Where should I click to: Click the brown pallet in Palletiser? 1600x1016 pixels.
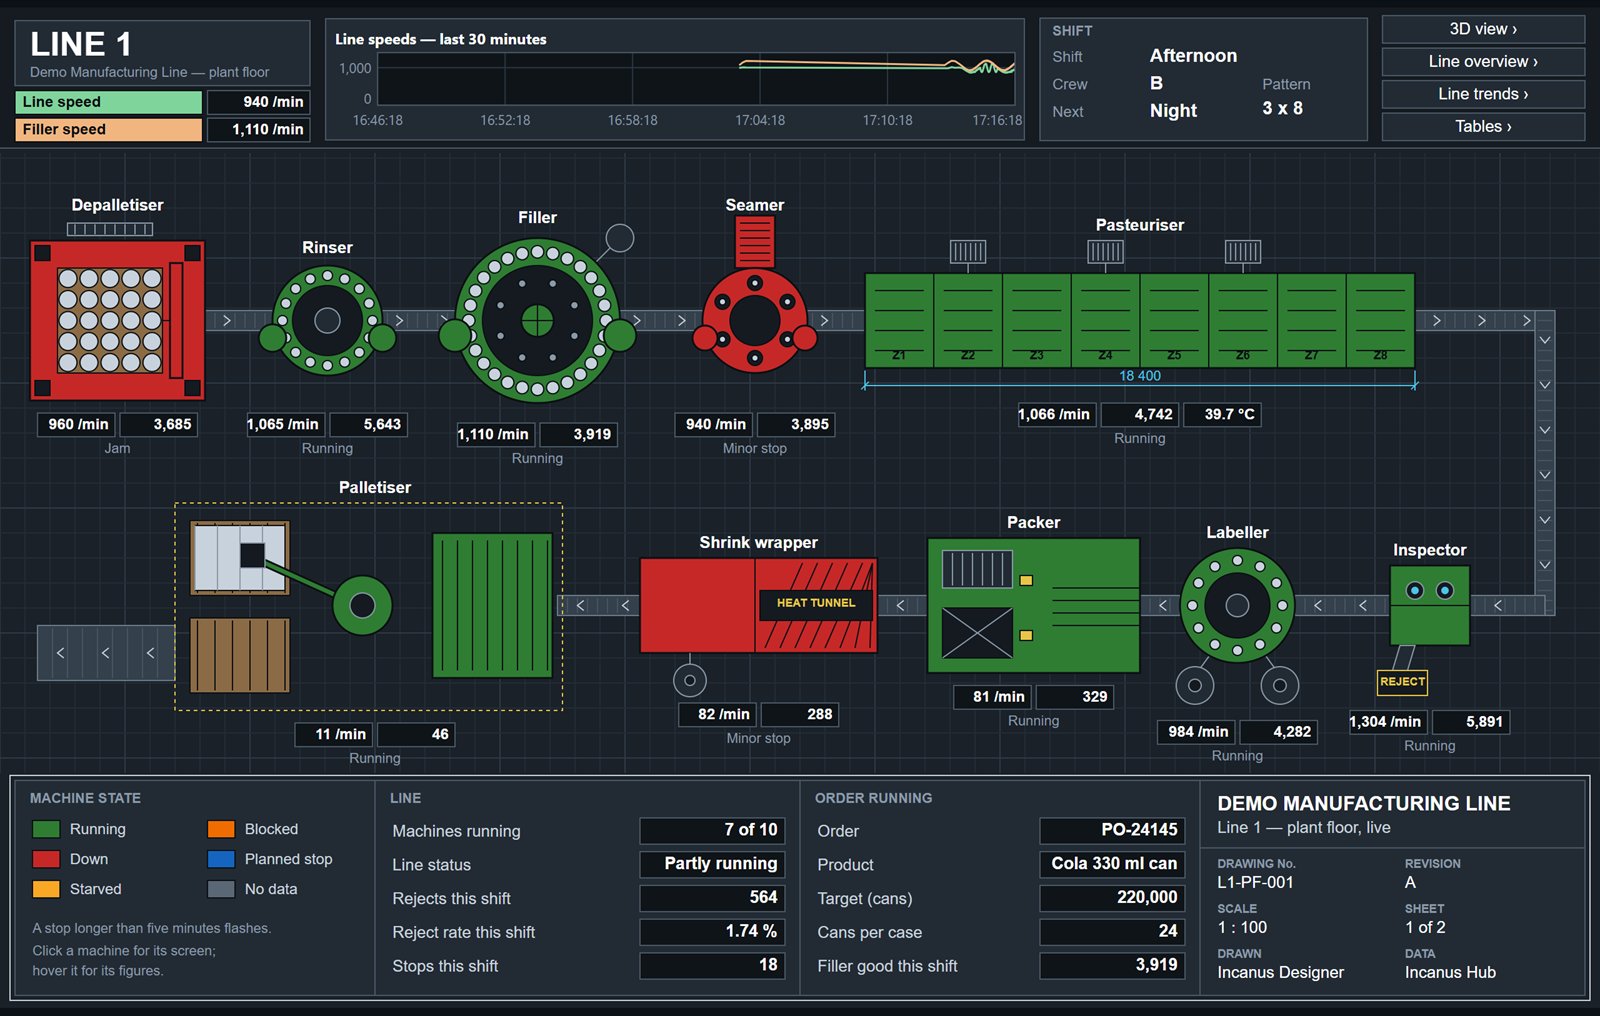coord(240,655)
